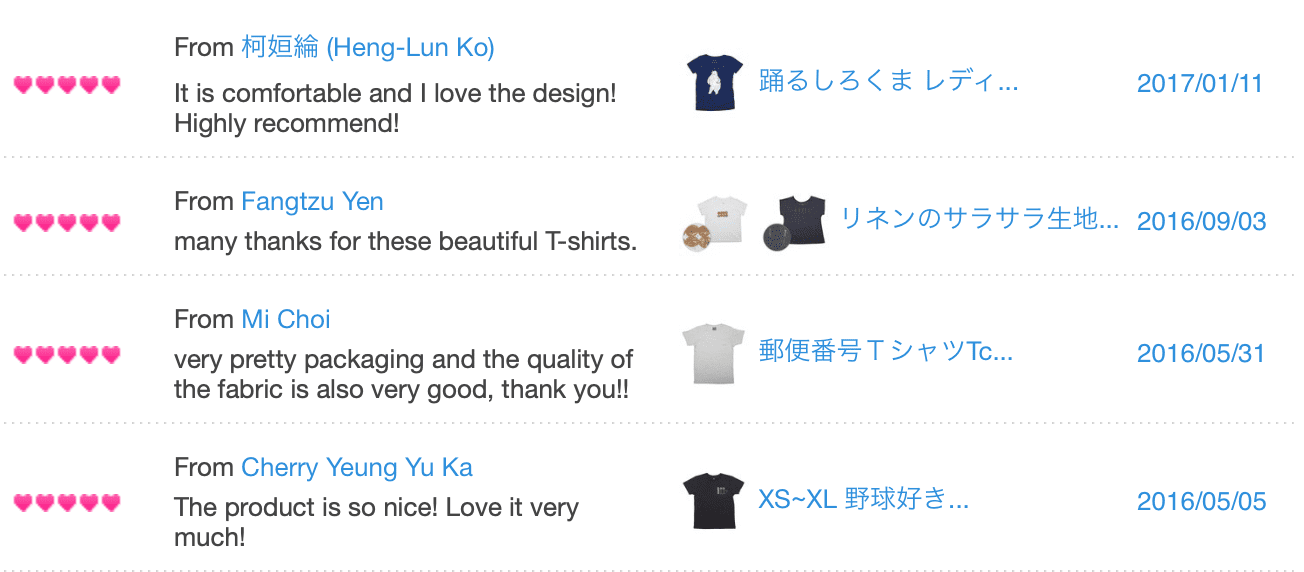Go to Cherry Yeung Yu Ka's profile
Viewport: 1304px width, 572px height.
[357, 467]
